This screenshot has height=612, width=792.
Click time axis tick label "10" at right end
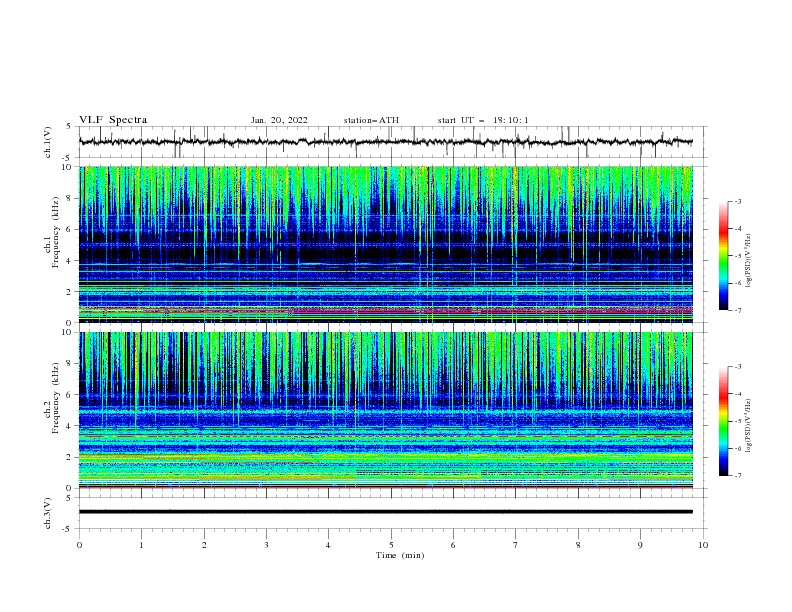[703, 545]
